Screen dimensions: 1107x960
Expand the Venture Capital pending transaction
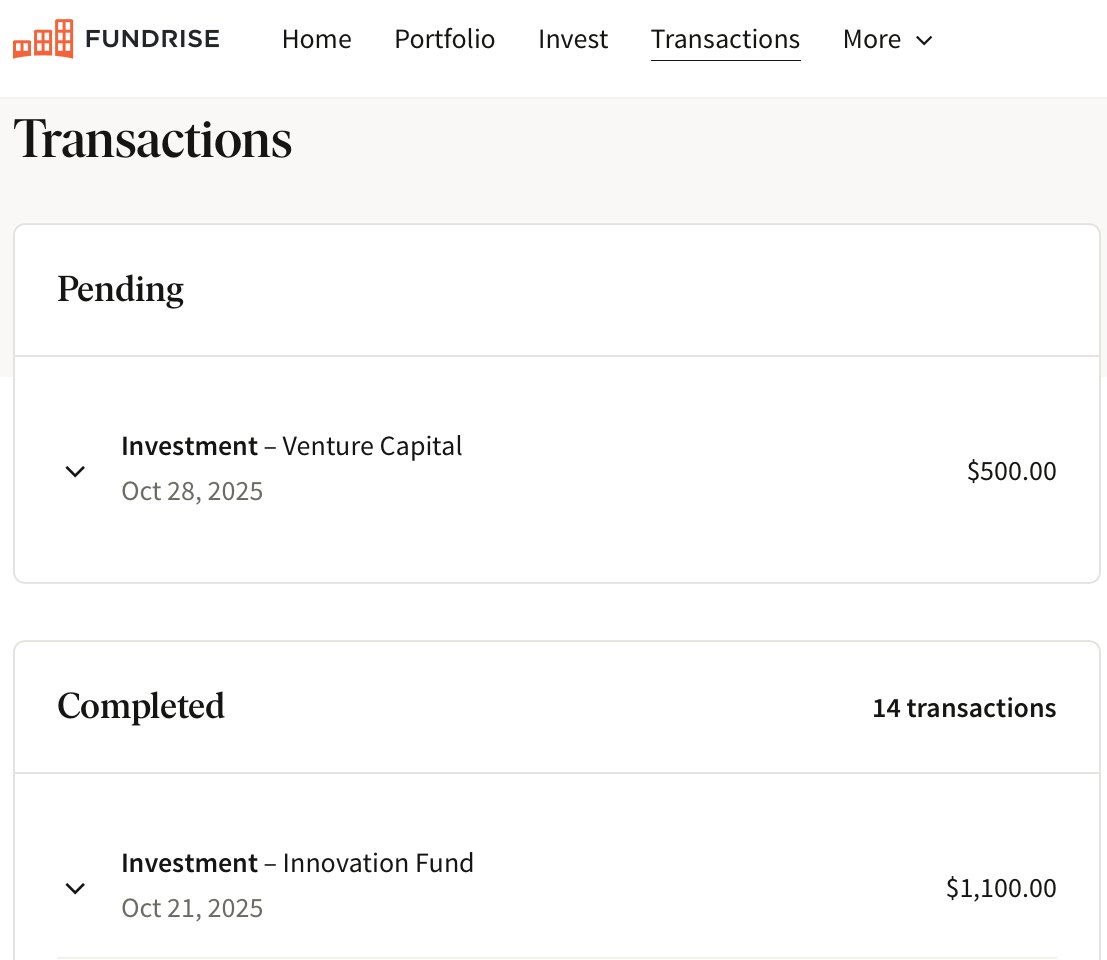point(75,471)
